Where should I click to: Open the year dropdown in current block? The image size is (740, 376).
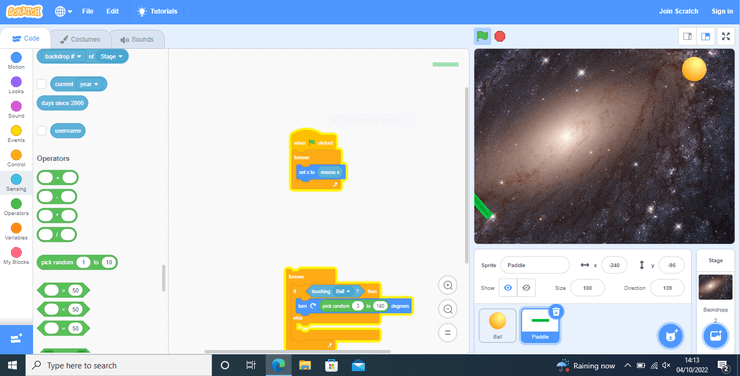(x=89, y=84)
